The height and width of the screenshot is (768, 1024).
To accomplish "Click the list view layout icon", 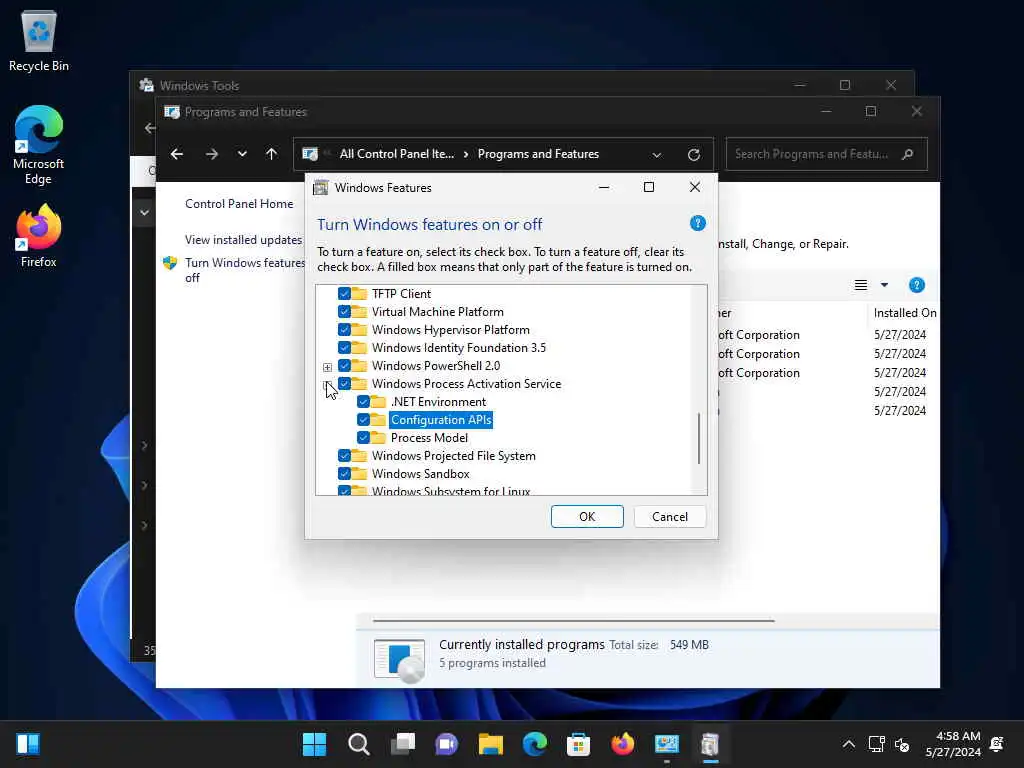I will pos(861,285).
